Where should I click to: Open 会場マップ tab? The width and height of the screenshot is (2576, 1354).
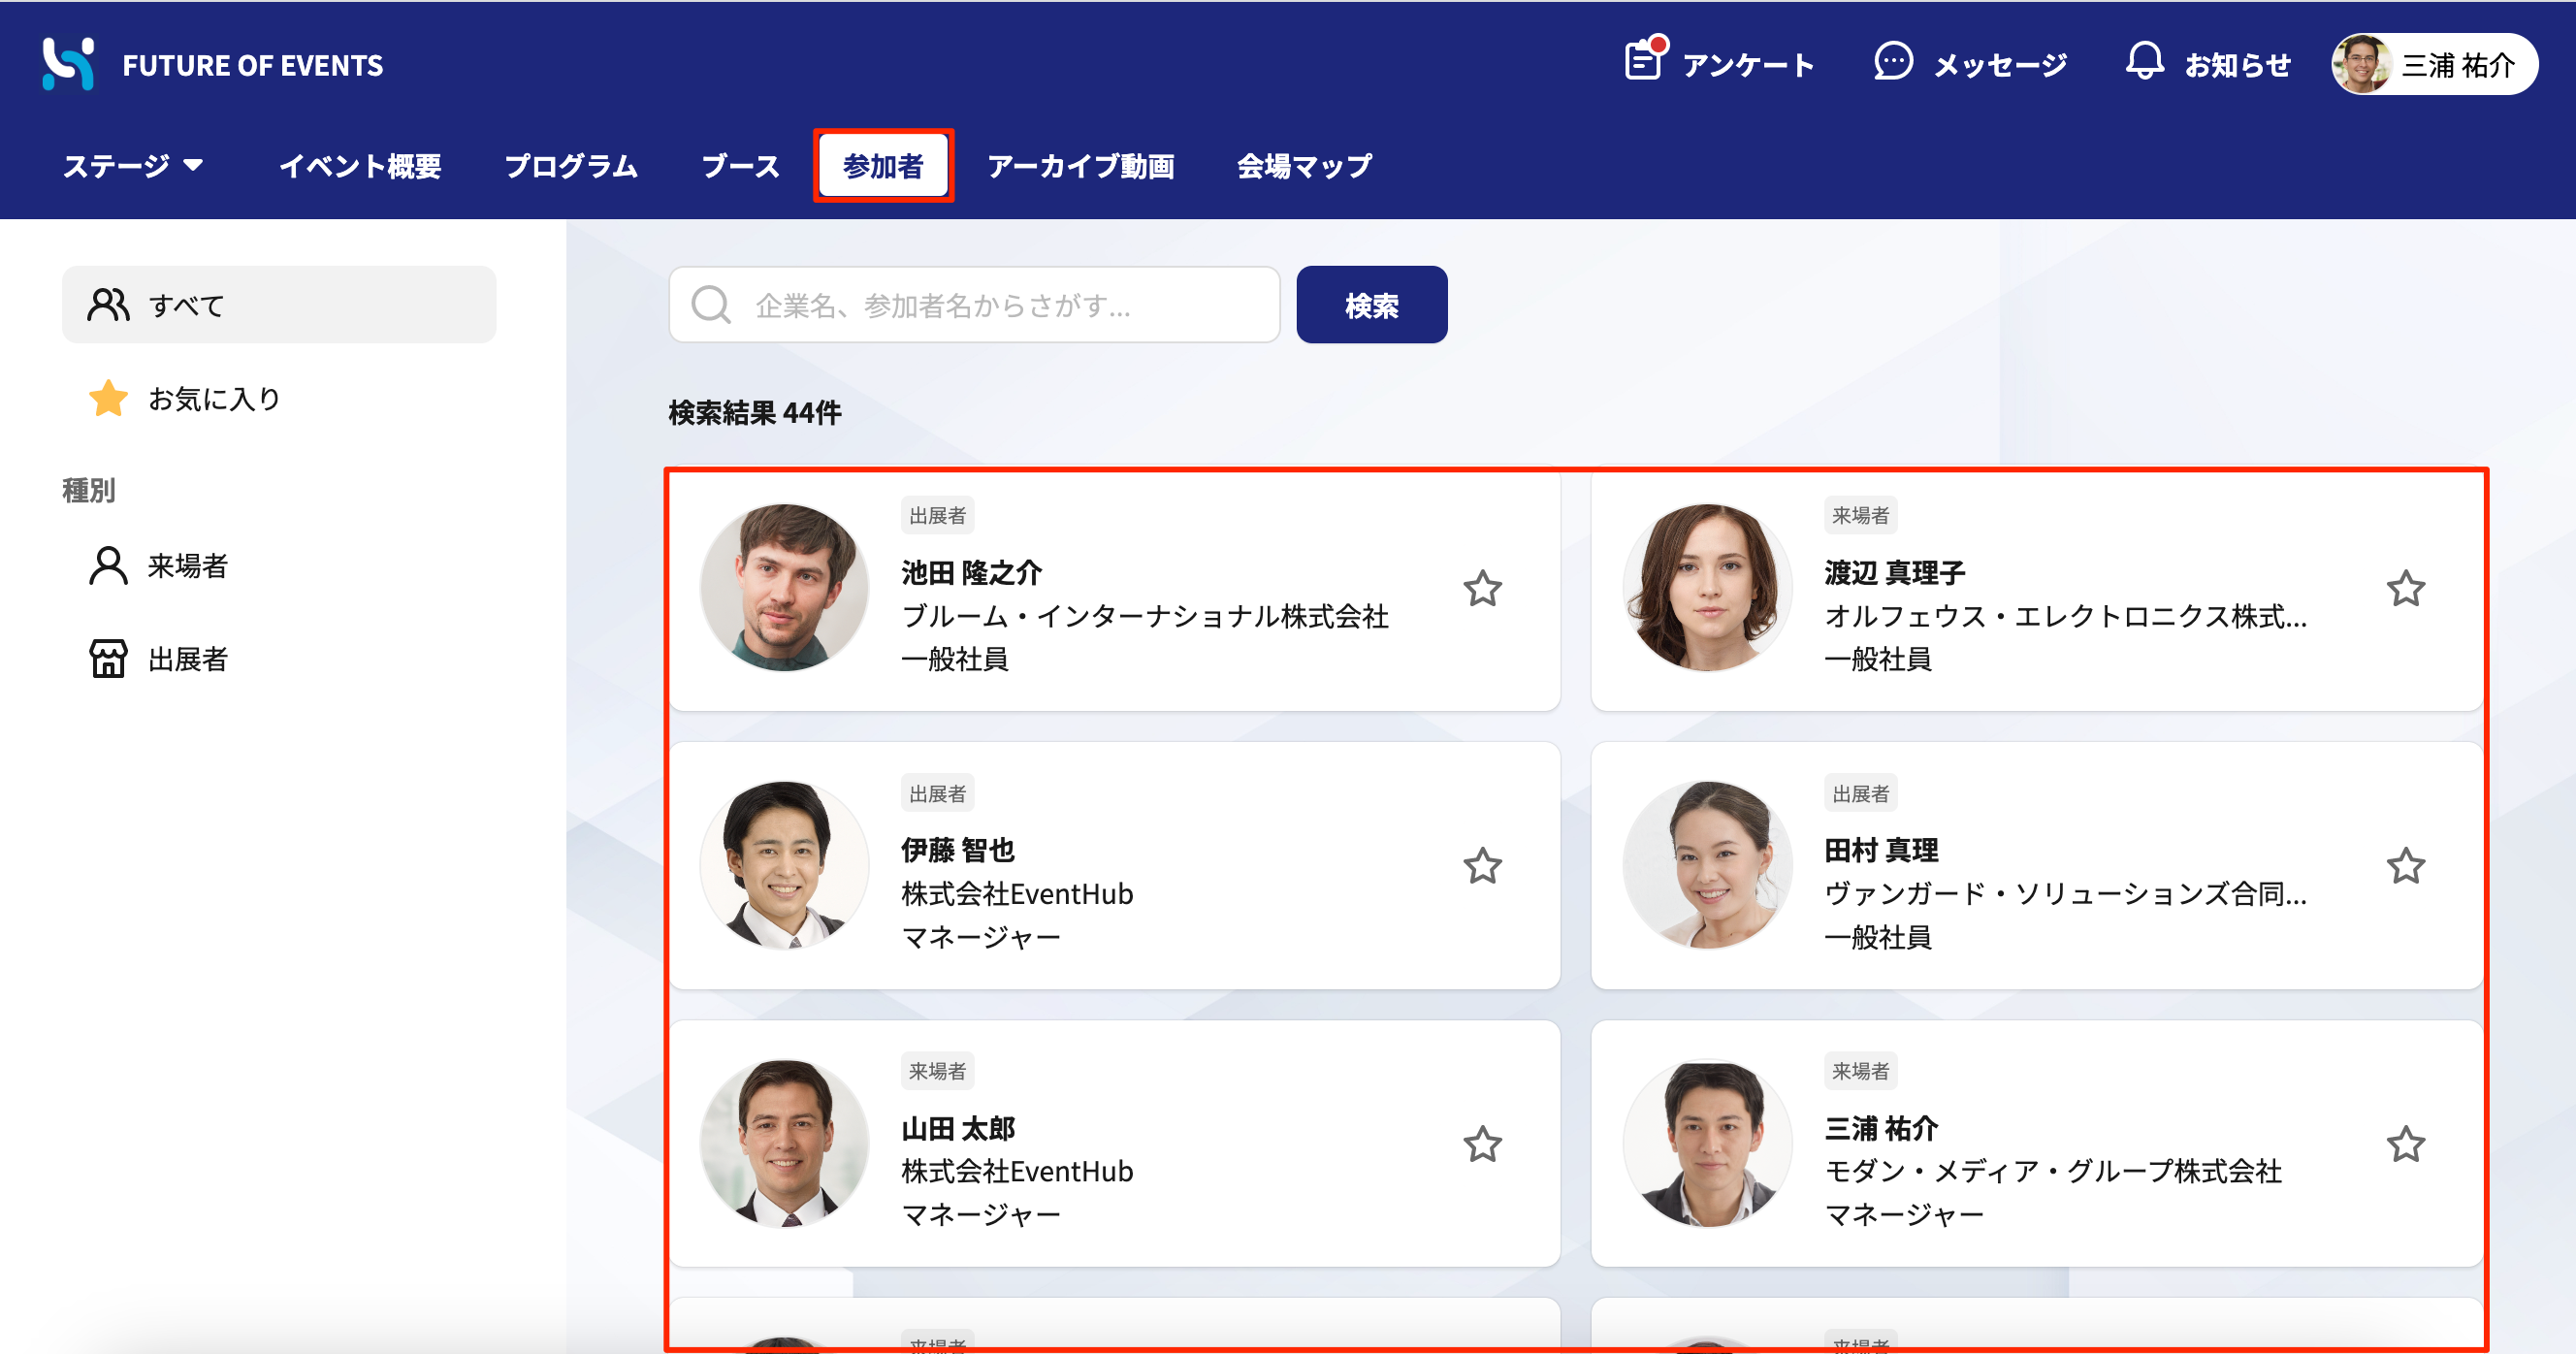tap(1304, 166)
